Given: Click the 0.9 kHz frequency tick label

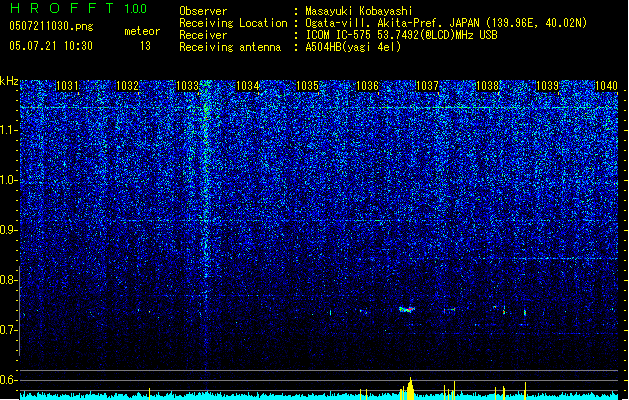Looking at the screenshot, I should (x=8, y=230).
